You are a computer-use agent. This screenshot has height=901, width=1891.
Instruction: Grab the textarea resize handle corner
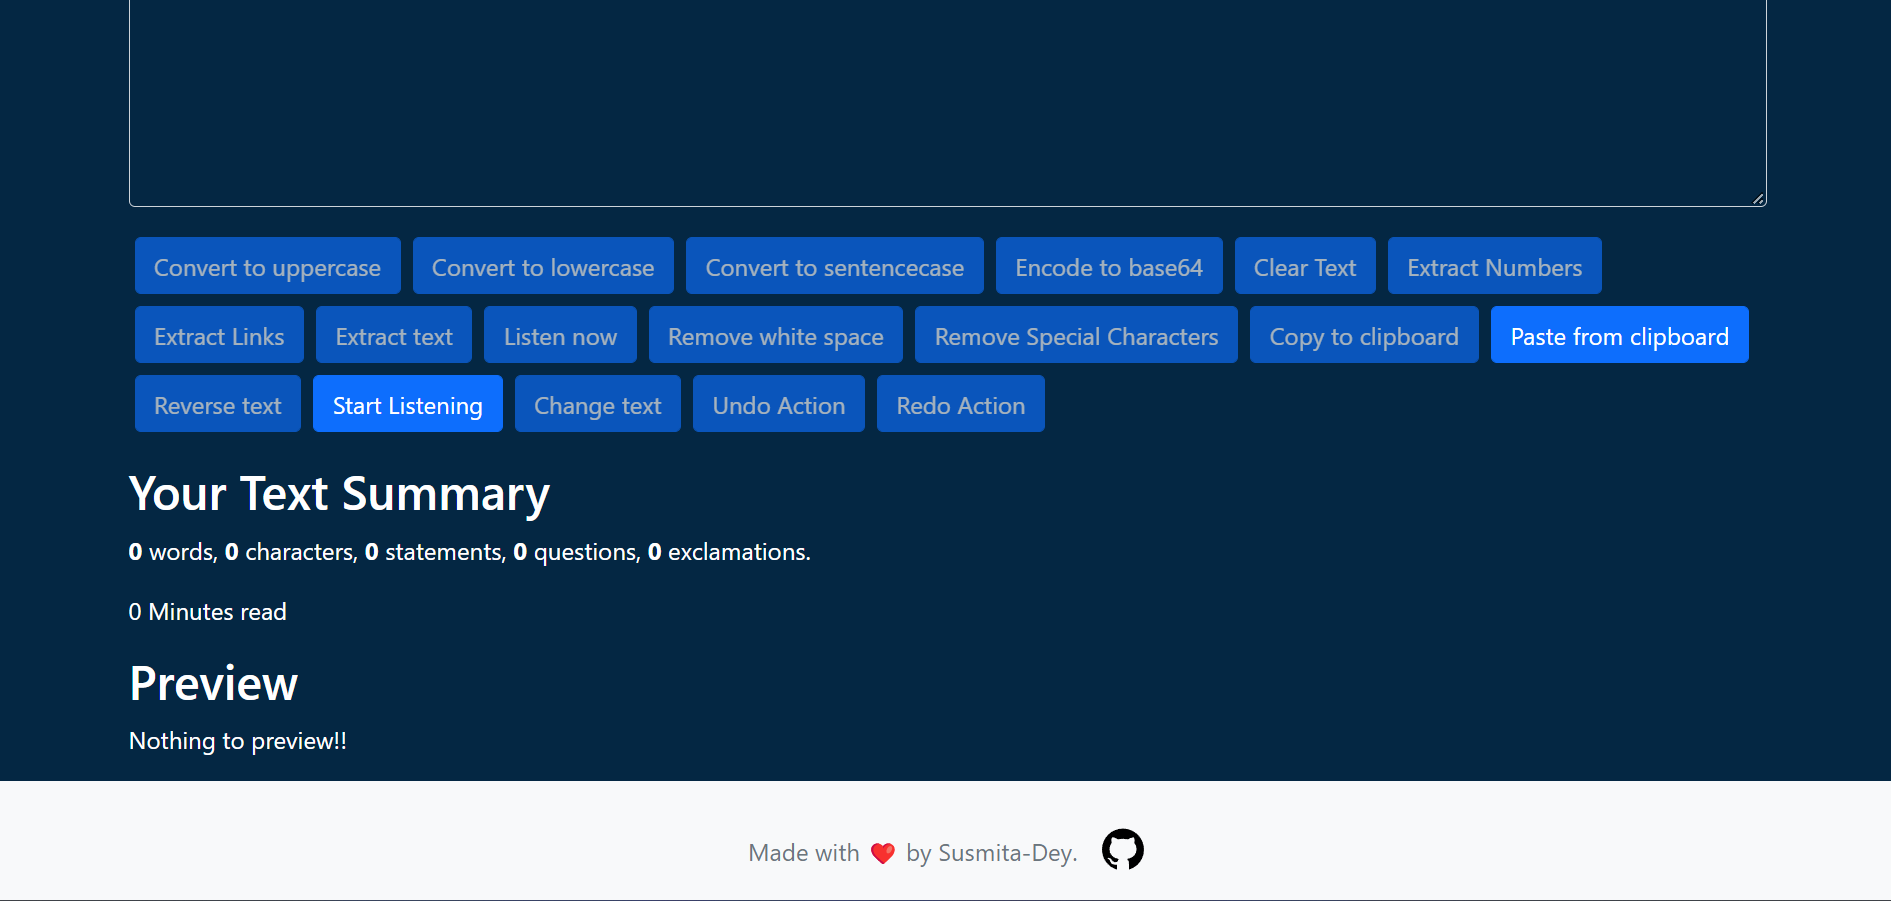pos(1758,198)
